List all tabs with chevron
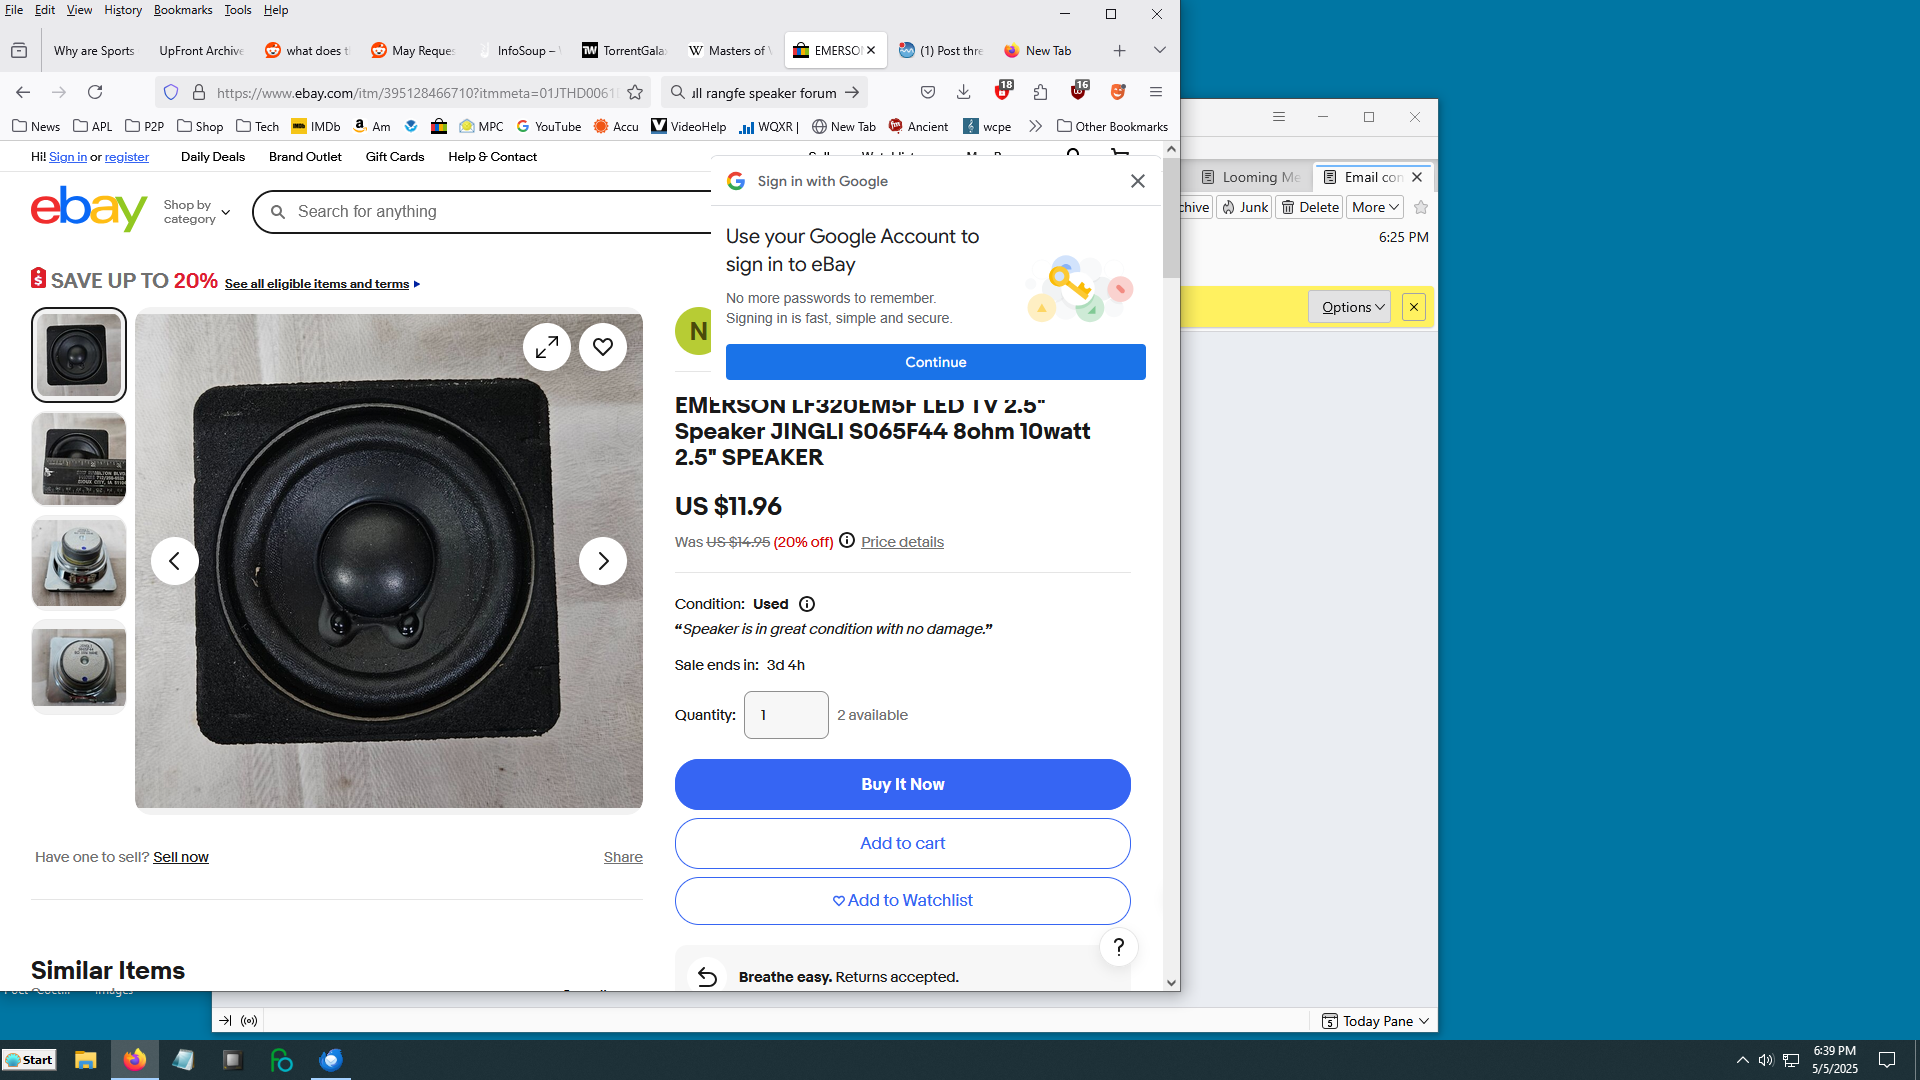This screenshot has height=1080, width=1920. click(x=1160, y=51)
